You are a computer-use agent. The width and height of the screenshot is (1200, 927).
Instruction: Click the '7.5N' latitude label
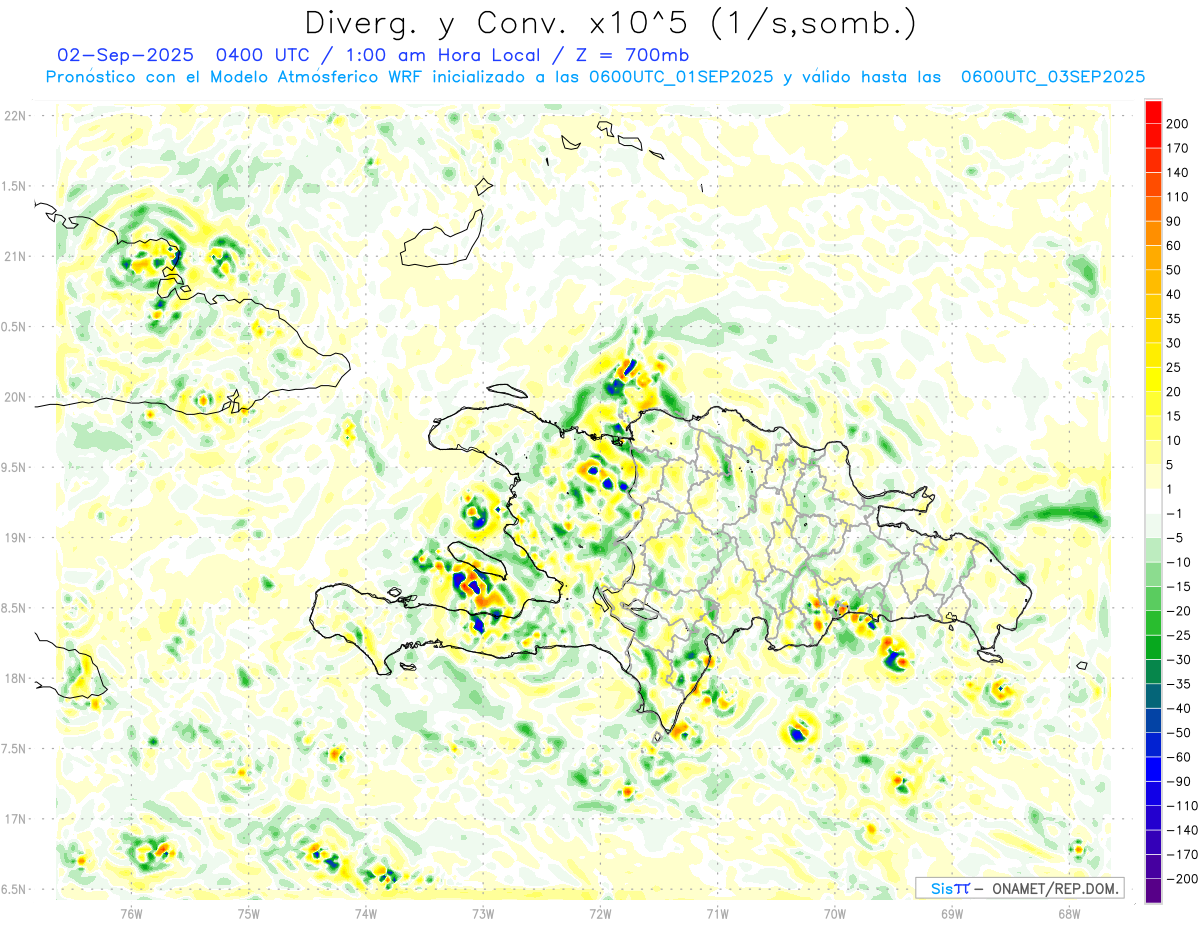[13, 749]
